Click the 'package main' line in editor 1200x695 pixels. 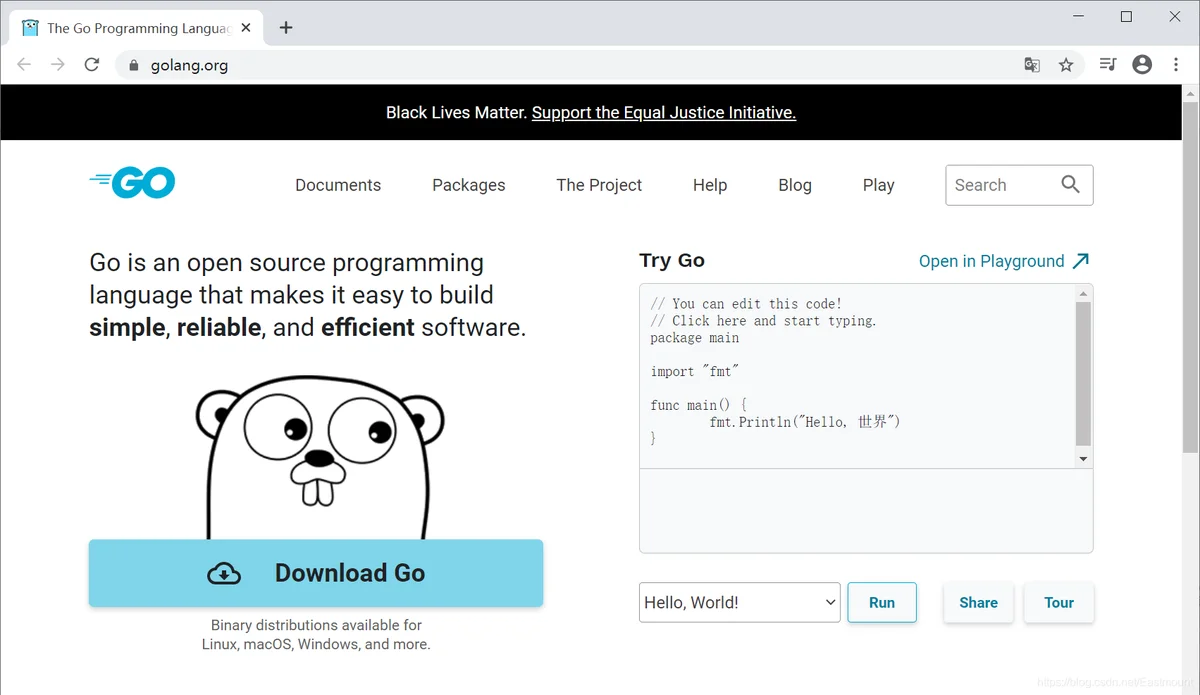695,338
